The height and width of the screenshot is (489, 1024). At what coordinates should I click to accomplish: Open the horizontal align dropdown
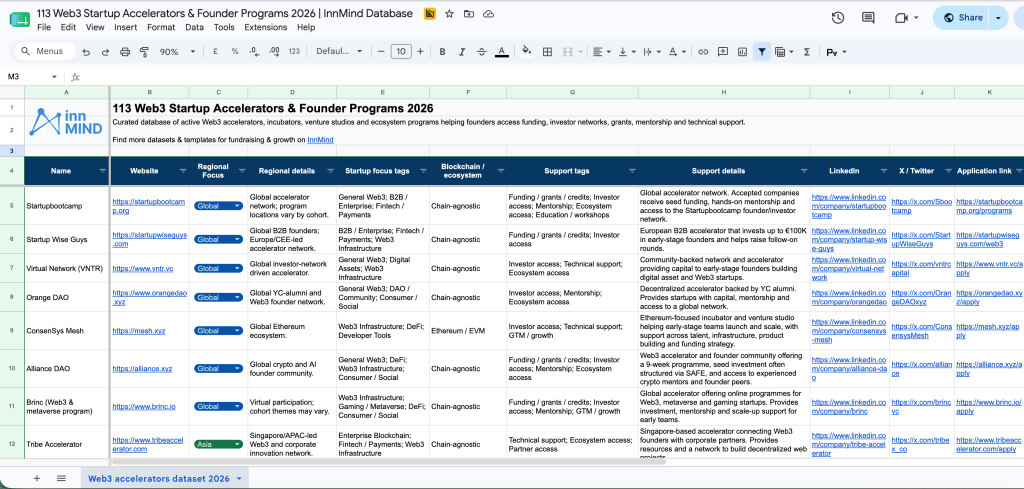601,52
